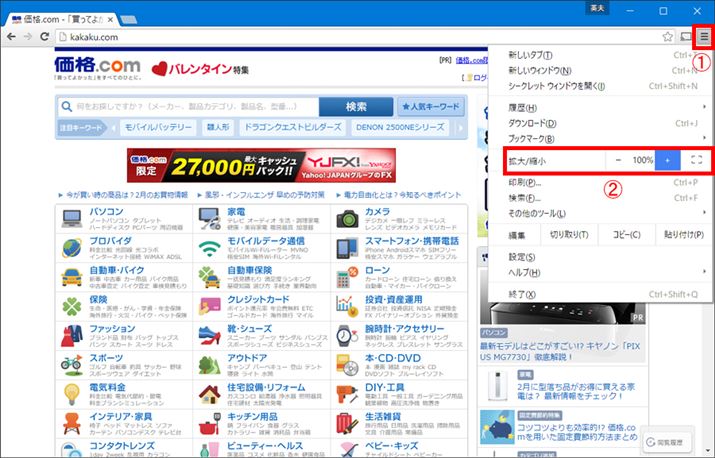The height and width of the screenshot is (458, 715).
Task: Click the カメラ camera category icon
Action: (x=347, y=219)
